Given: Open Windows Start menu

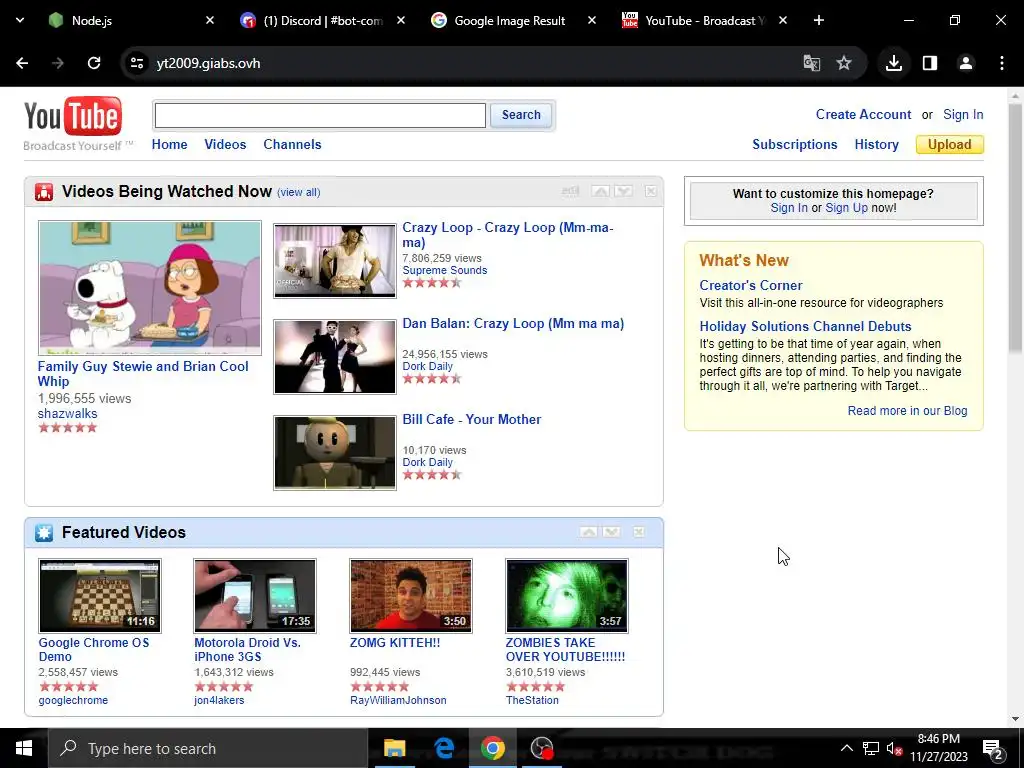Looking at the screenshot, I should [x=24, y=748].
